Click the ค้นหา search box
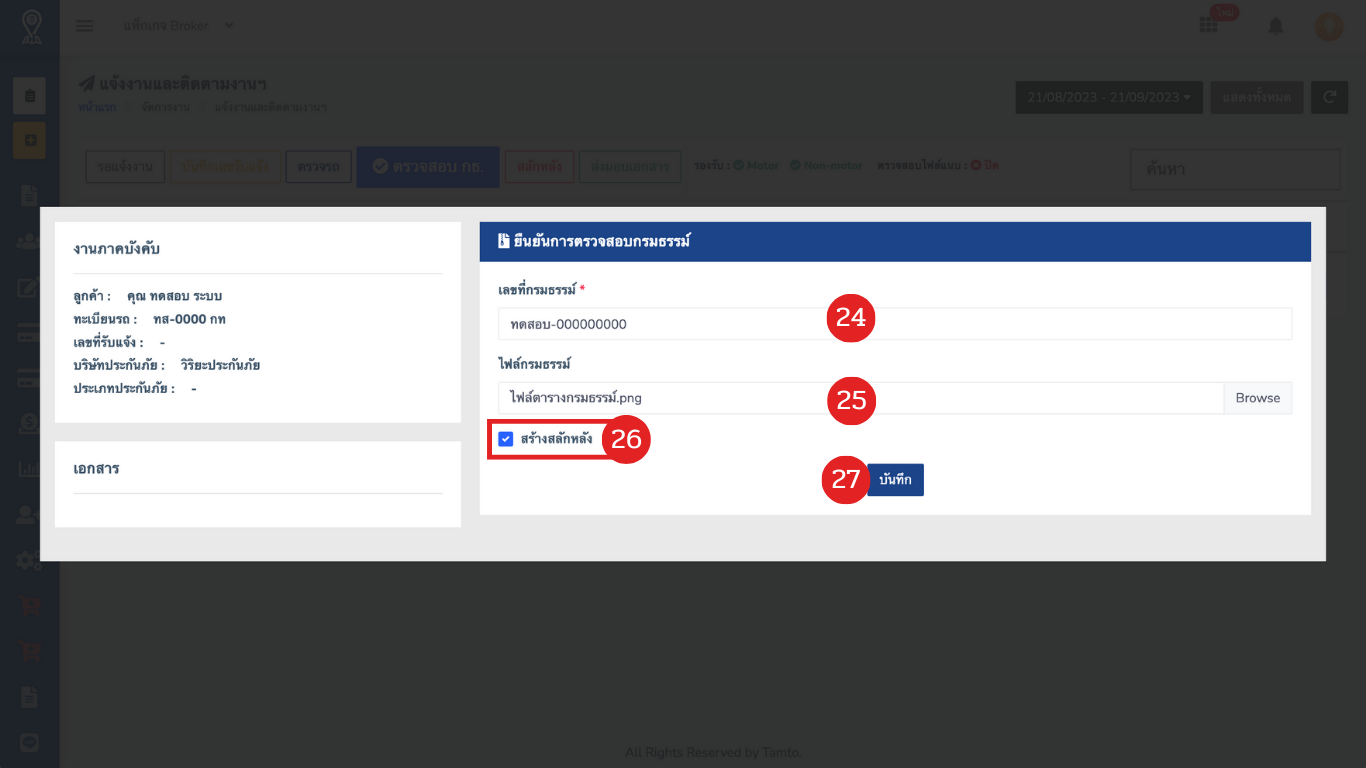The image size is (1366, 768). [x=1235, y=169]
